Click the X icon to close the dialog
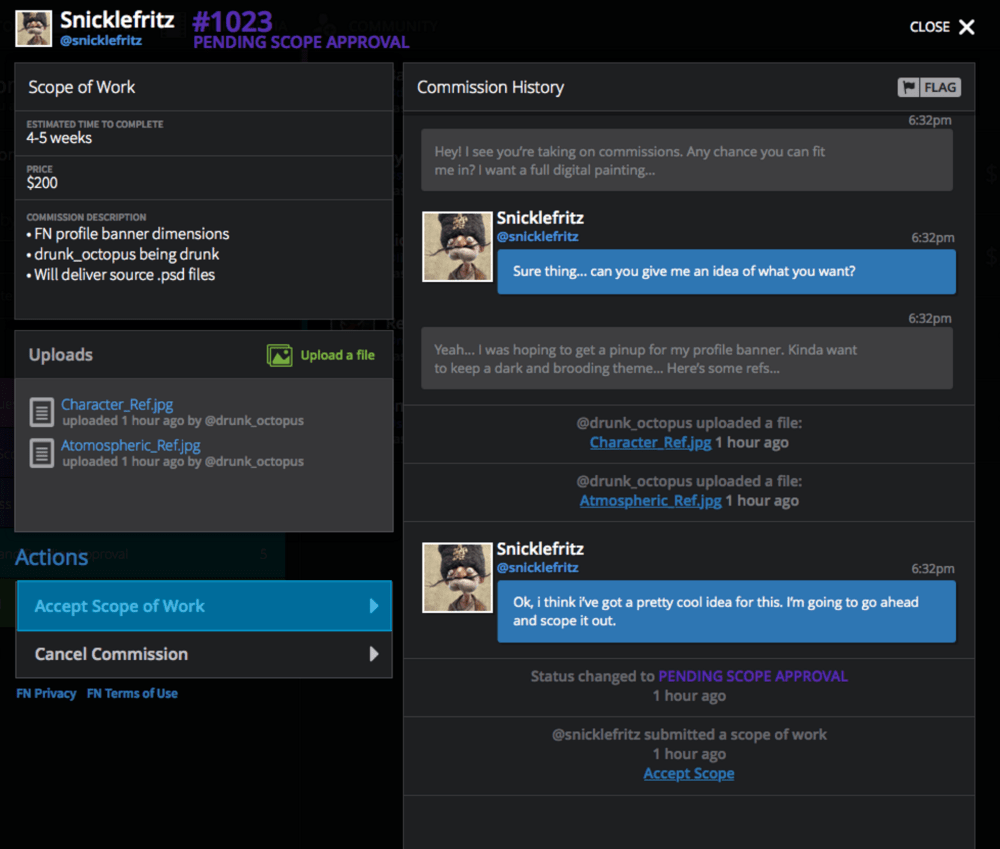The width and height of the screenshot is (1000, 849). tap(966, 27)
